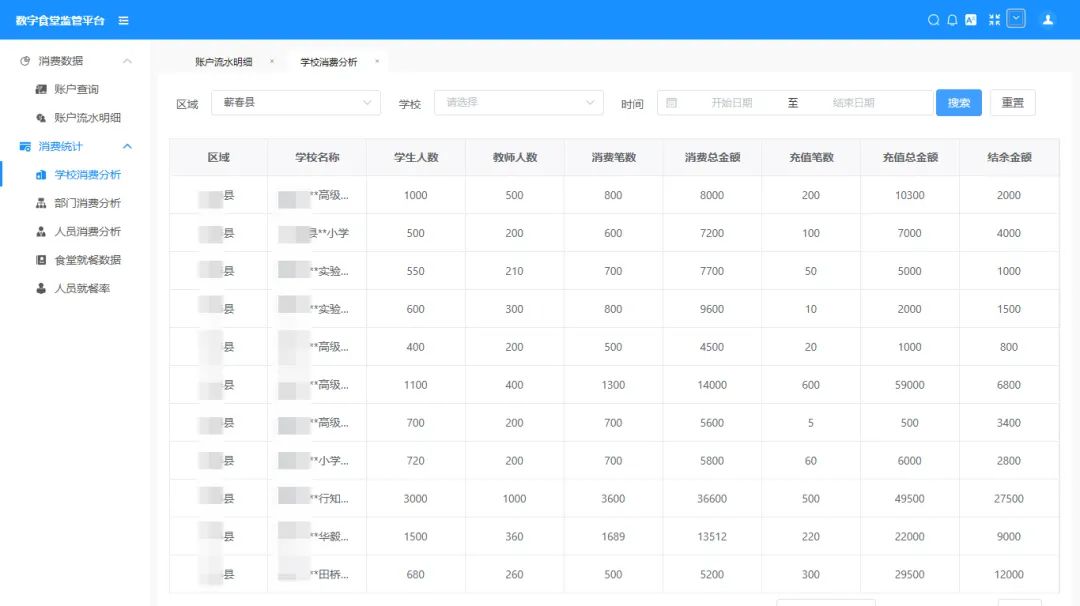
Task: Toggle the hamburger menu in header
Action: coord(123,21)
